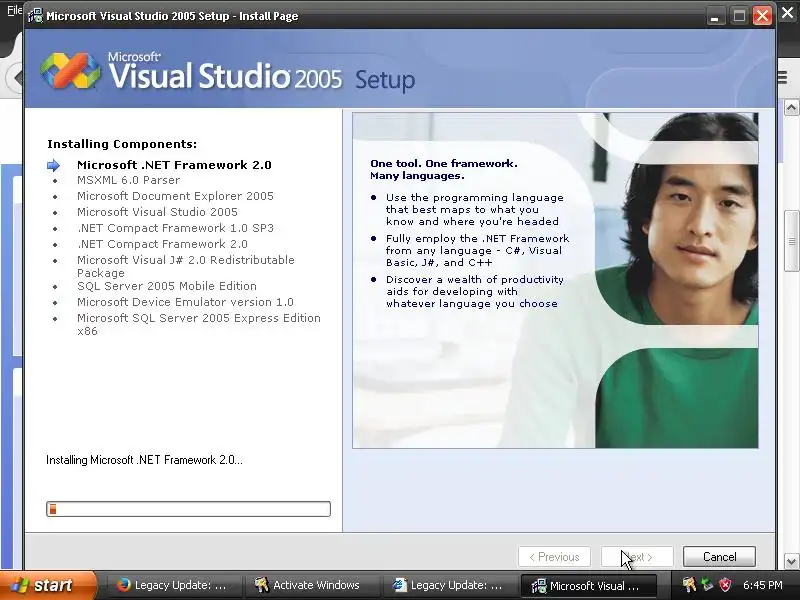Select Microsoft Device Emulator version 1.0 entry
800x600 pixels.
coord(185,302)
